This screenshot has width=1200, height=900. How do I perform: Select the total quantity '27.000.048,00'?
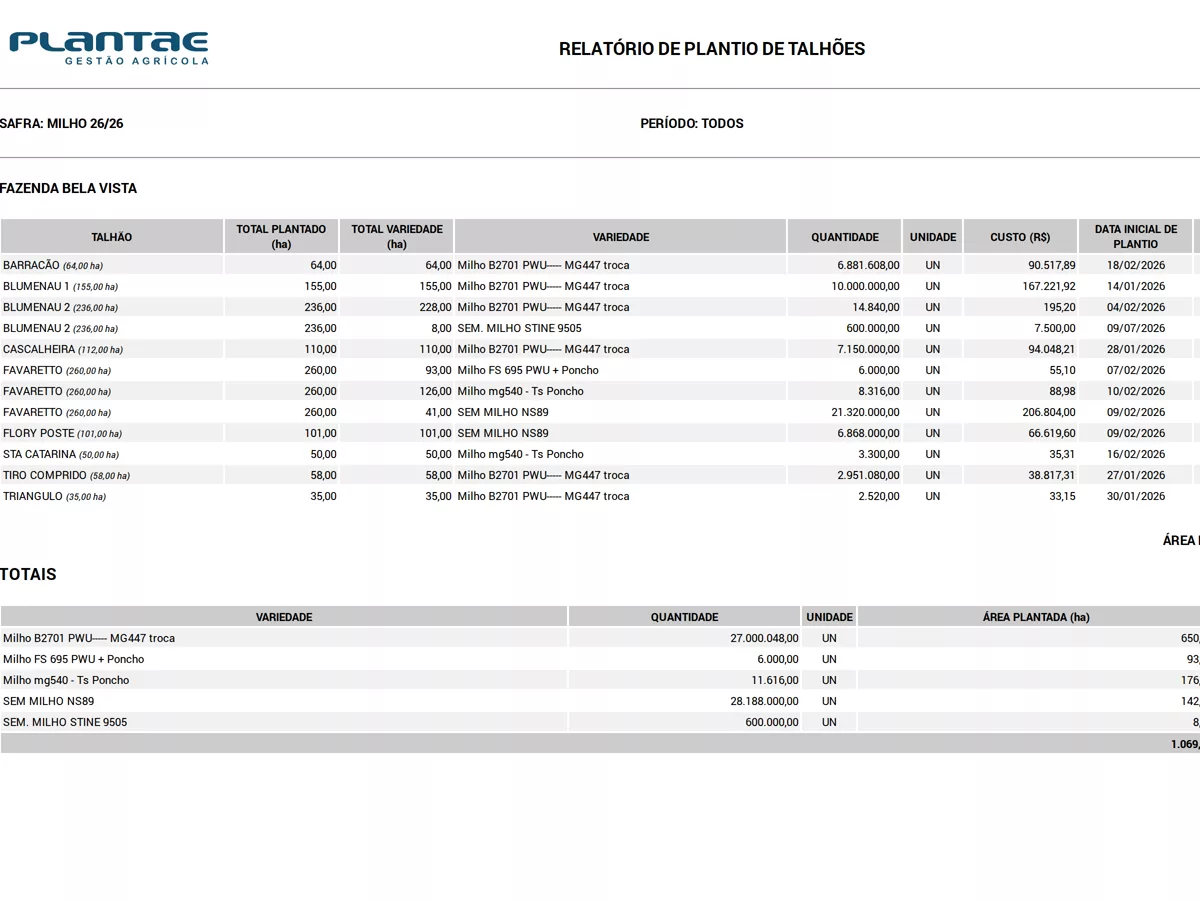(765, 638)
